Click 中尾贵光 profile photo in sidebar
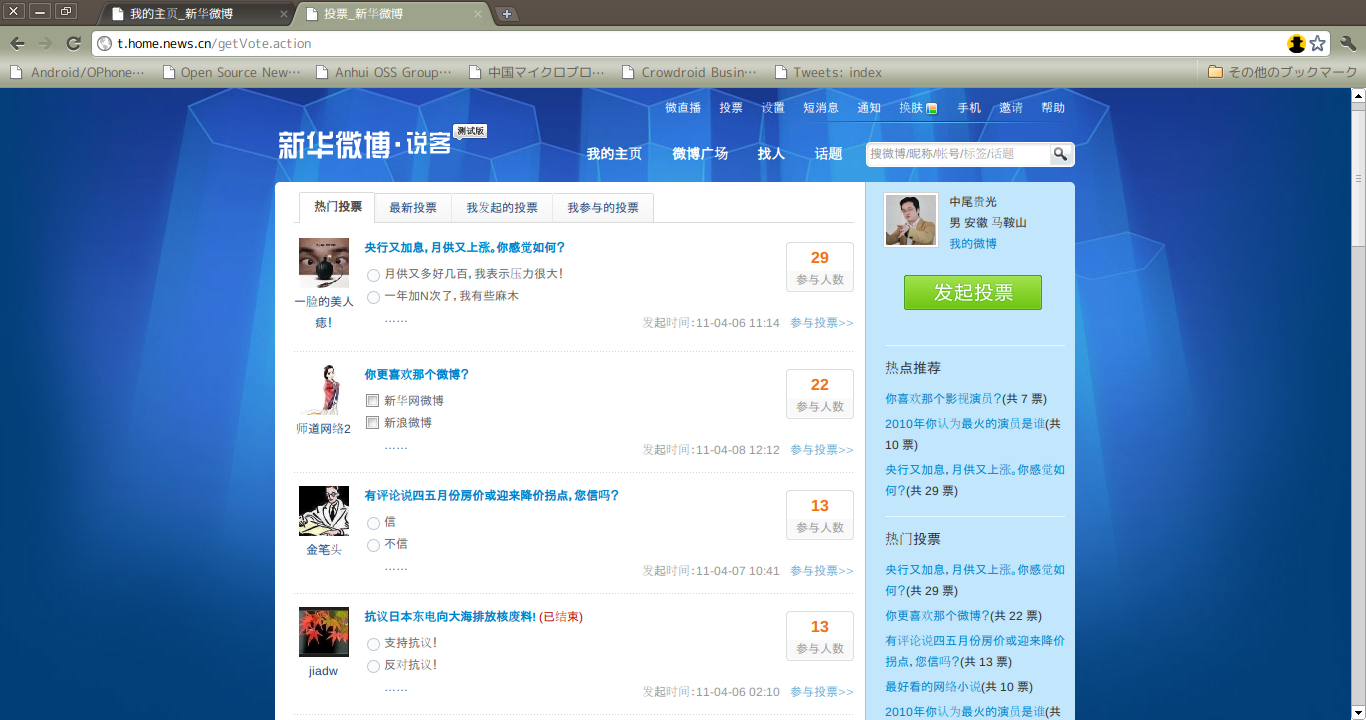Viewport: 1366px width, 720px height. [x=911, y=220]
